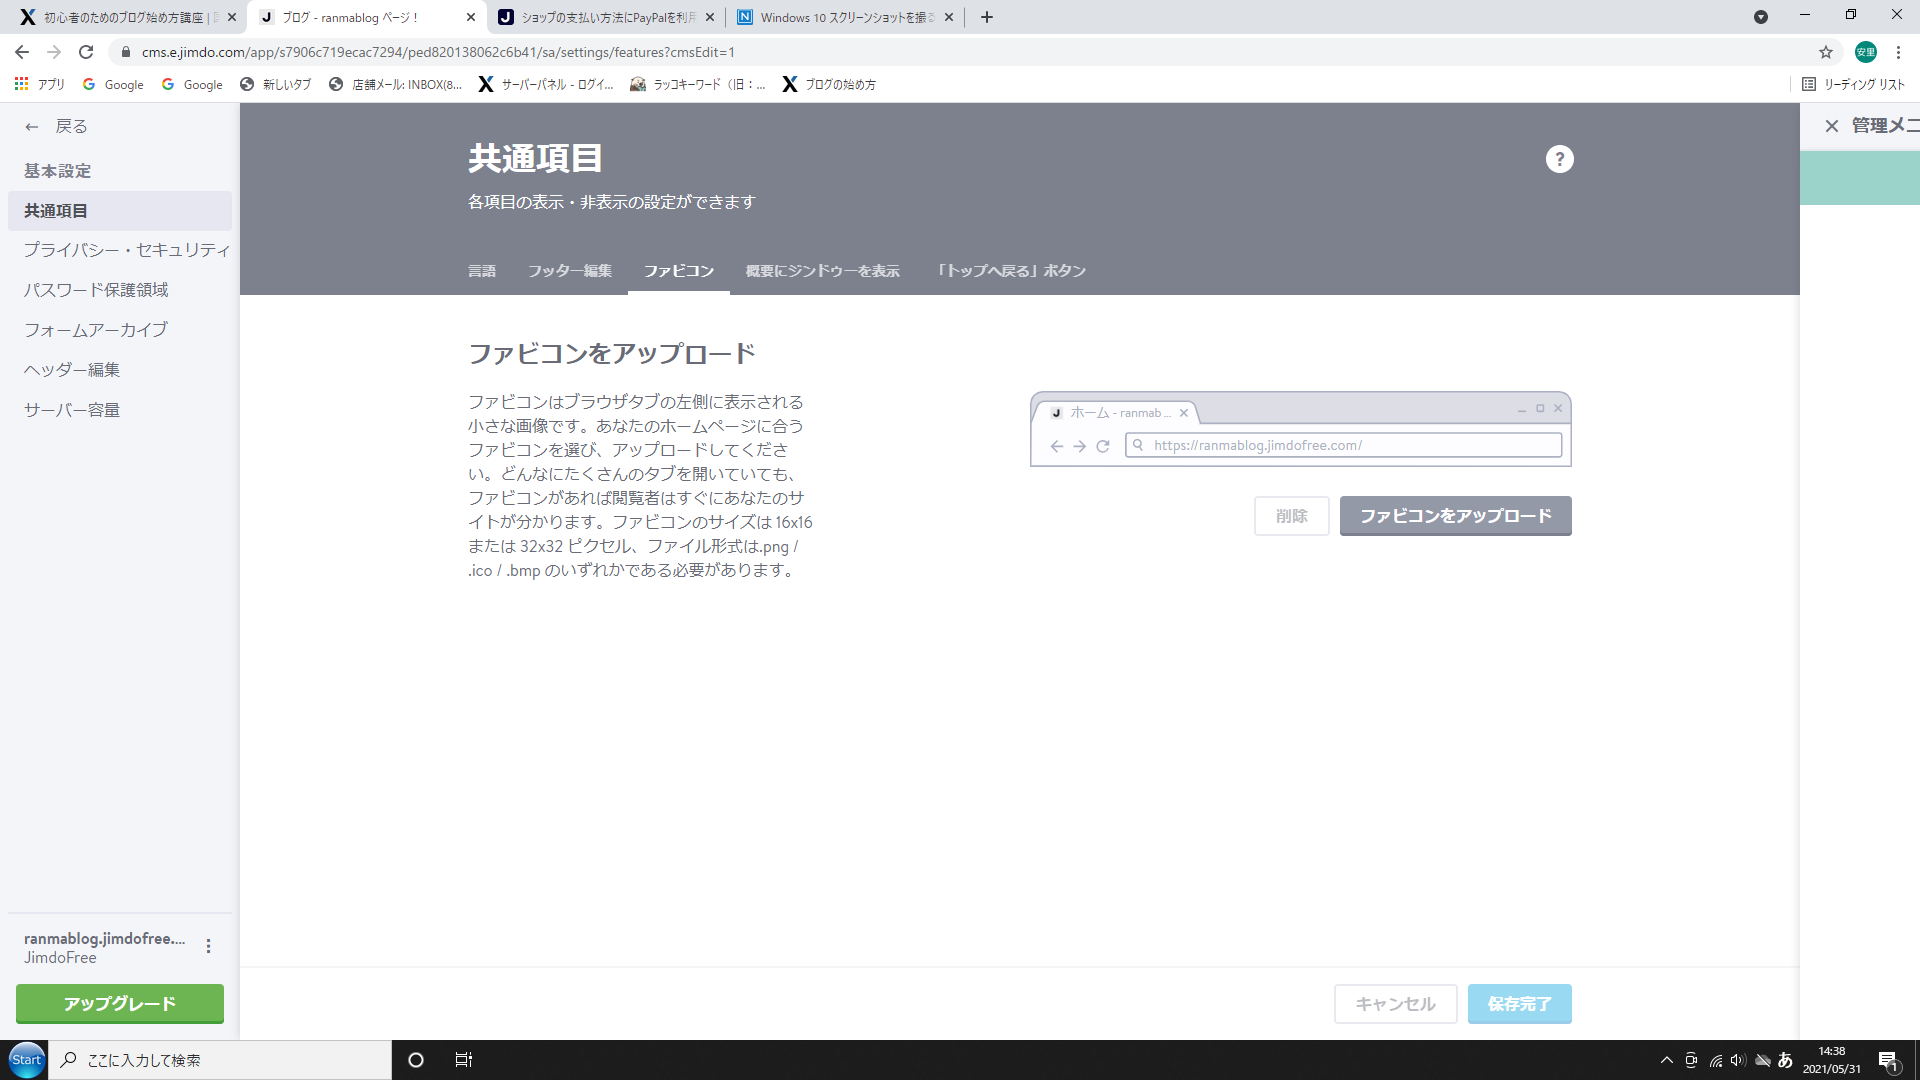Open Chrome's three-dot menu

1898,52
